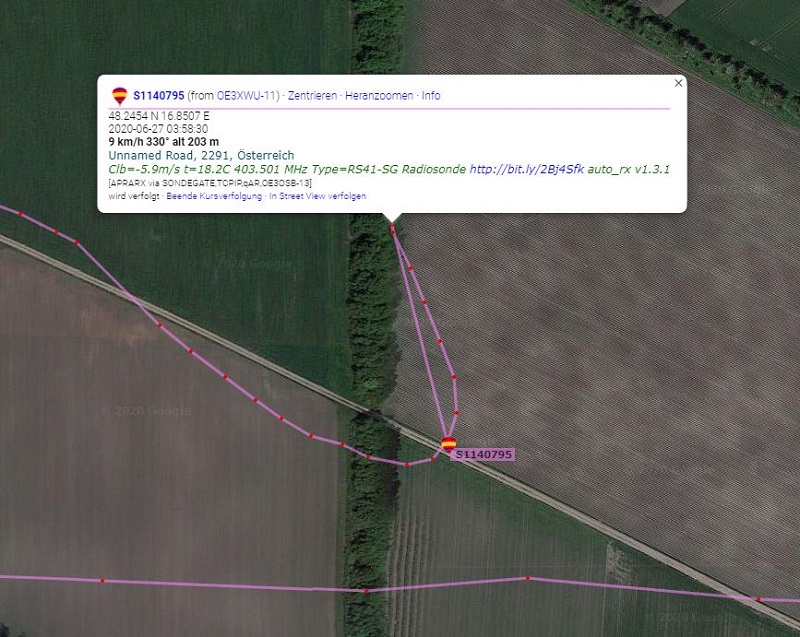
Task: Select the balloon marker on the map
Action: pos(448,444)
